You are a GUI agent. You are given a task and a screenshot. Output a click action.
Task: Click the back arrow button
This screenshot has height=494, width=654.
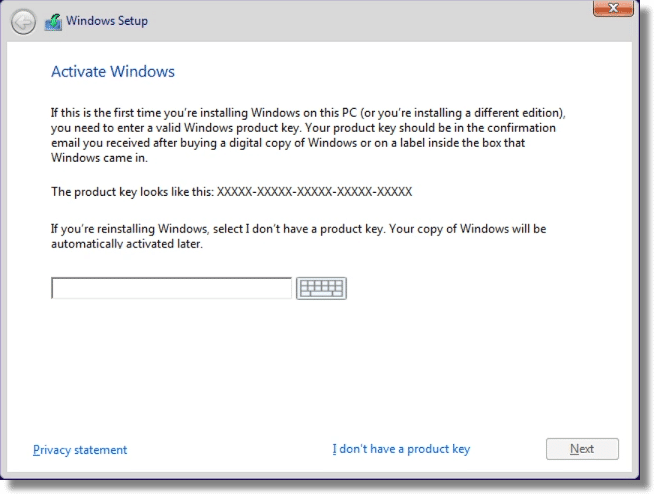23,22
